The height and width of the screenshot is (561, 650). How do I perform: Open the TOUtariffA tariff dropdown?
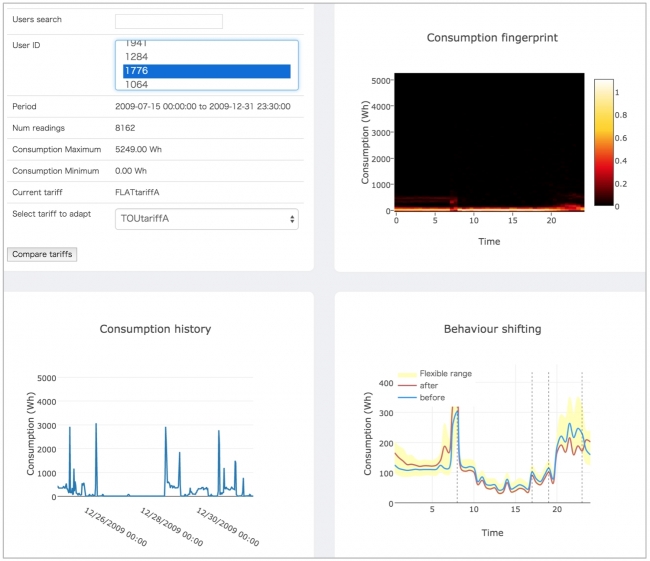point(206,219)
